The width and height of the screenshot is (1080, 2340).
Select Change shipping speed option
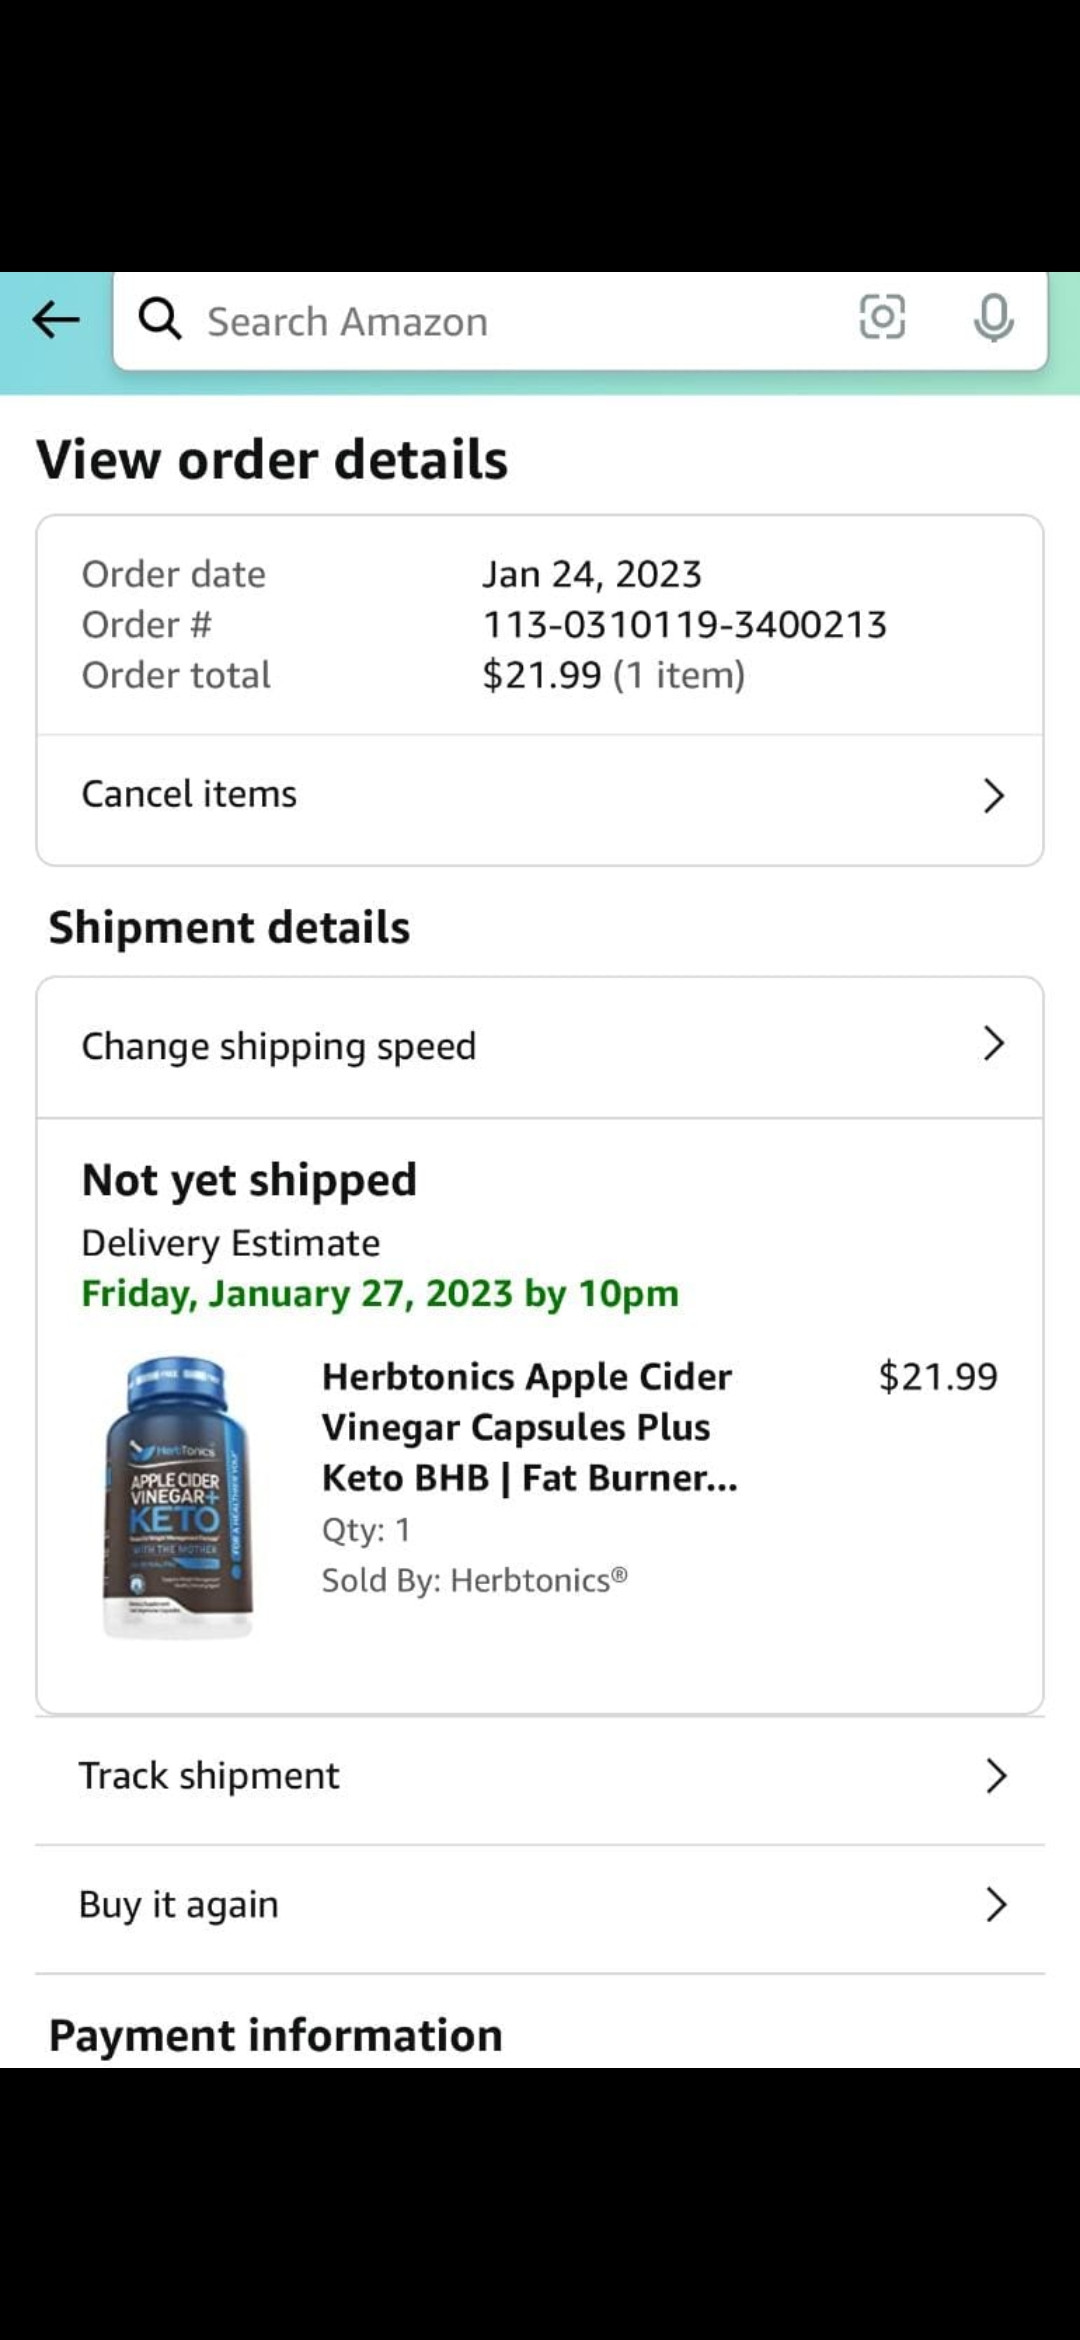tap(279, 1046)
